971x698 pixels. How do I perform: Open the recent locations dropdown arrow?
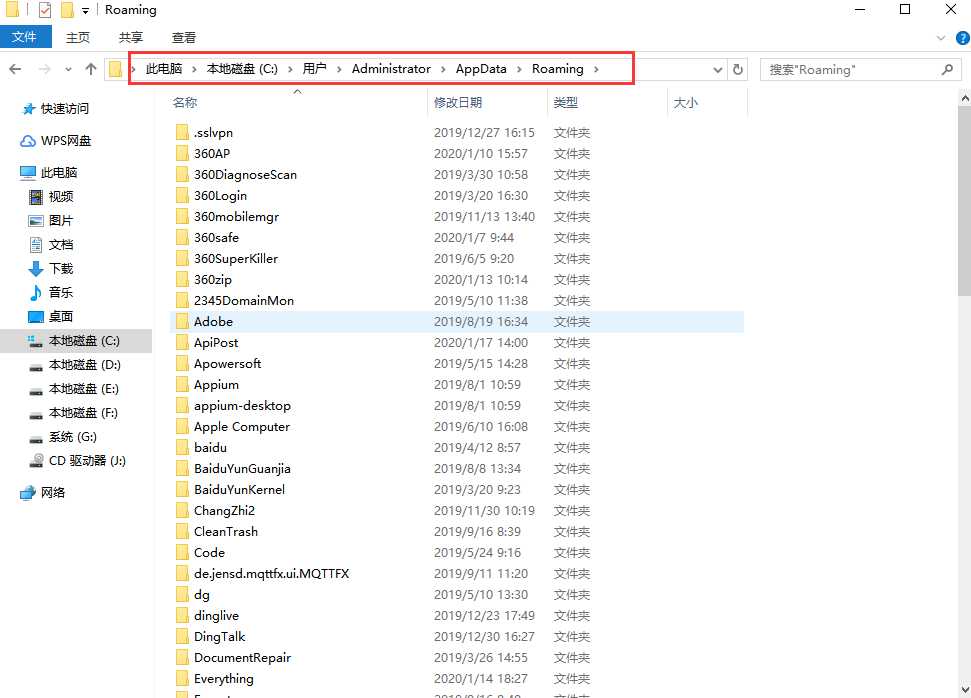click(68, 69)
